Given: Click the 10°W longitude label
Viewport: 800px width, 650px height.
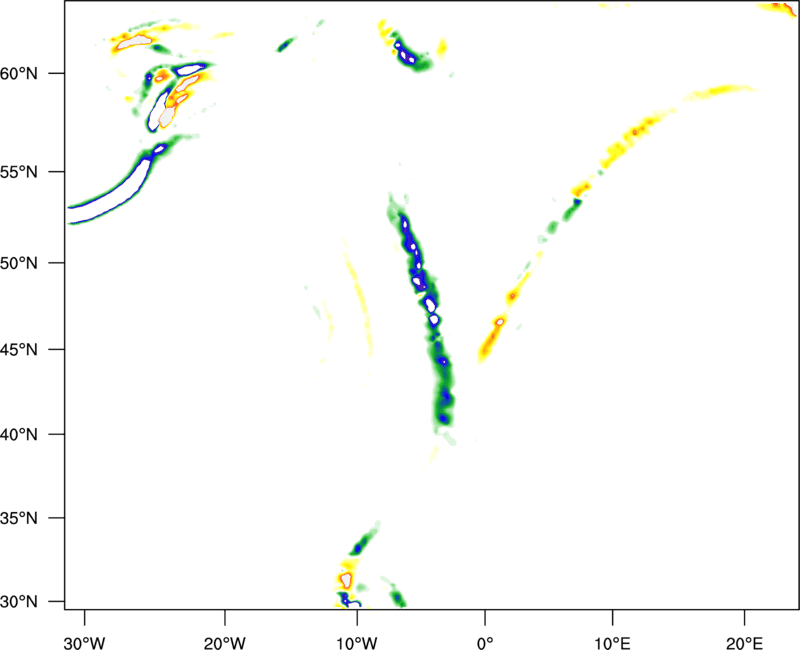Looking at the screenshot, I should 357,643.
